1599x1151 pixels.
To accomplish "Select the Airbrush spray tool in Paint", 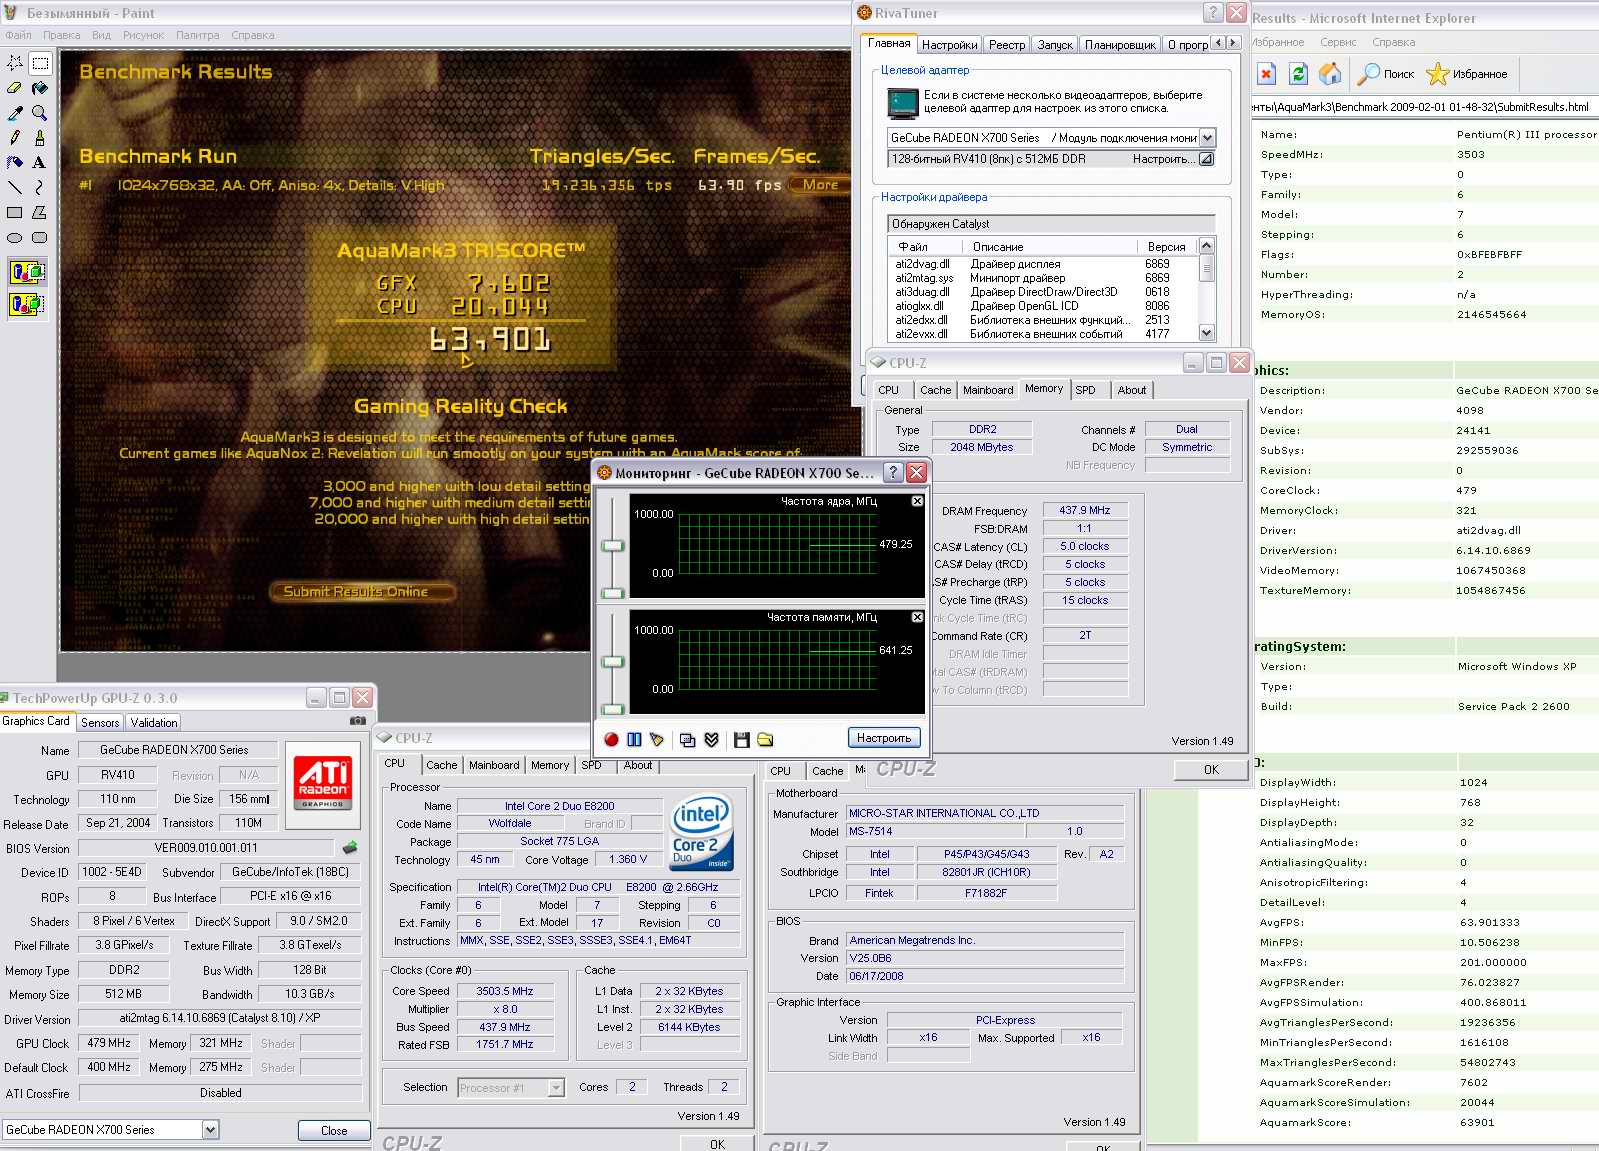I will tap(15, 162).
